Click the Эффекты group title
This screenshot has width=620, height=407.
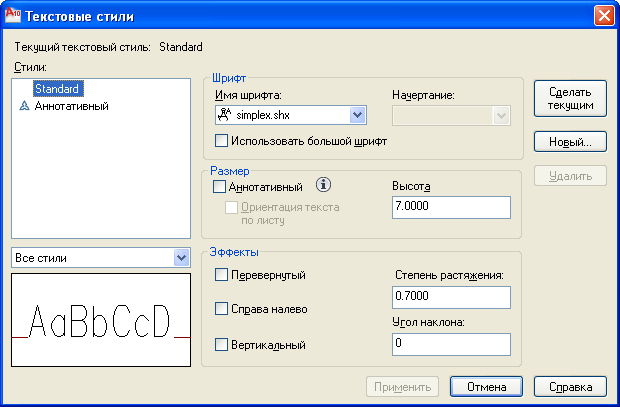(x=234, y=252)
